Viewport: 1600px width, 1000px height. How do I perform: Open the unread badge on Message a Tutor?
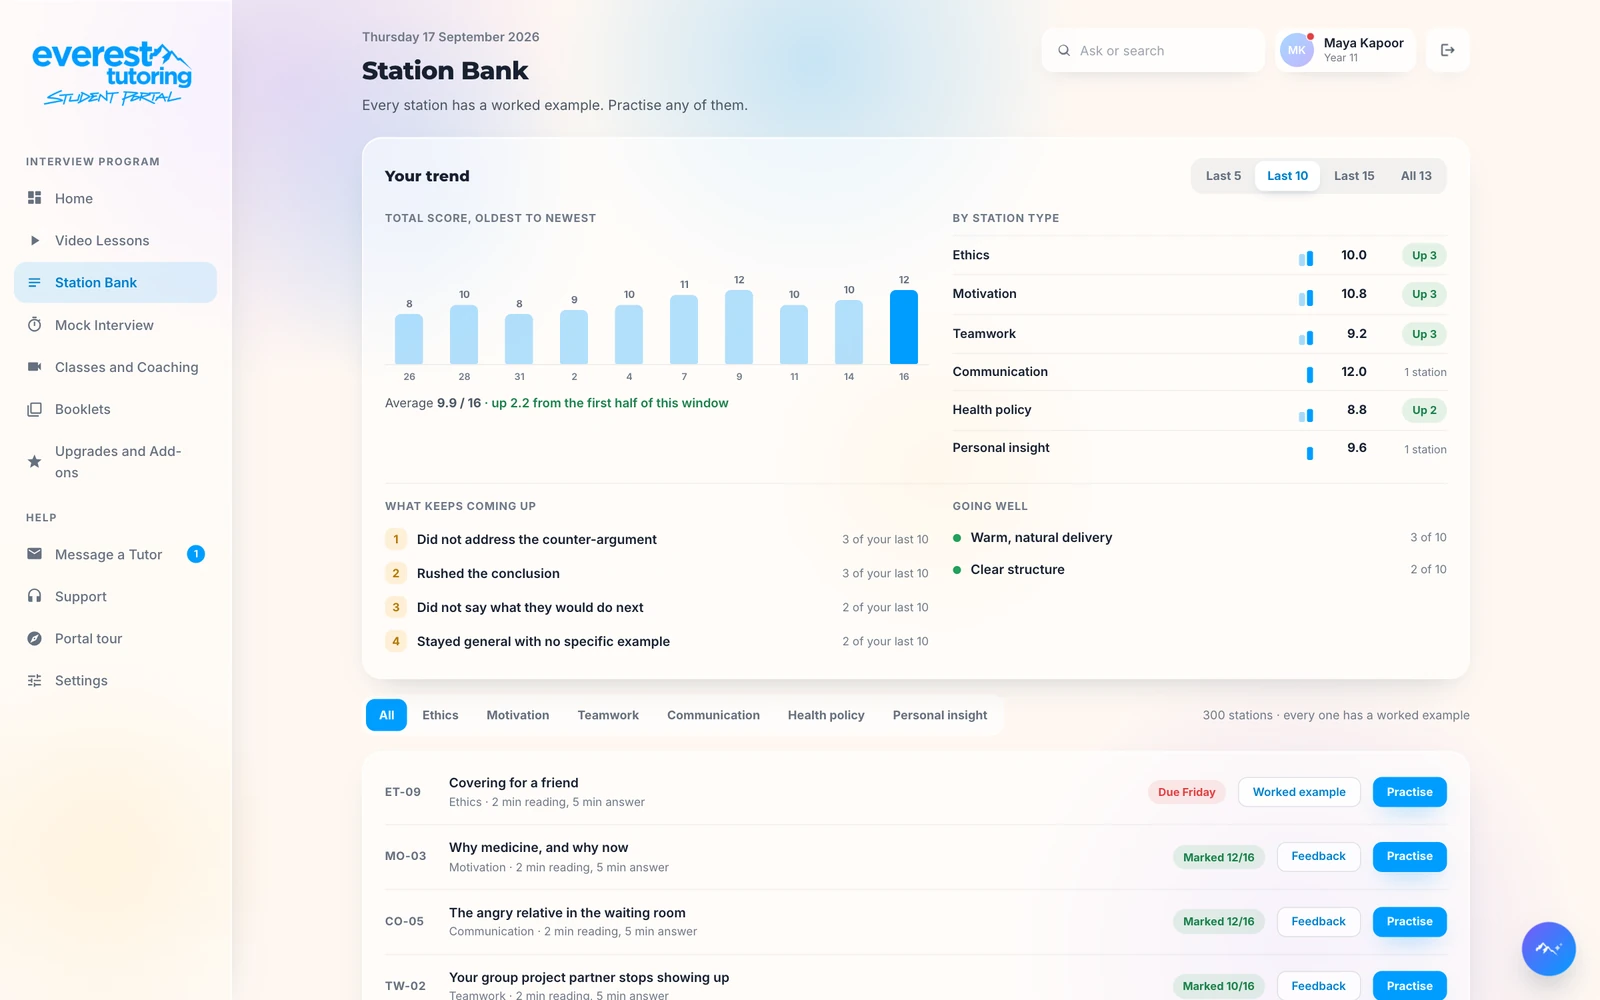[196, 554]
